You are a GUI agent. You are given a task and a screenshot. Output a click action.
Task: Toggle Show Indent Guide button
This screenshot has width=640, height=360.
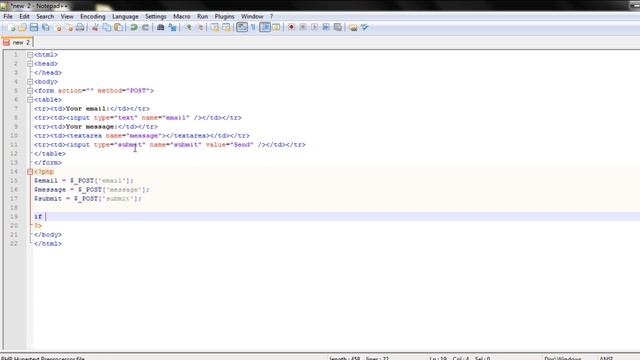265,27
